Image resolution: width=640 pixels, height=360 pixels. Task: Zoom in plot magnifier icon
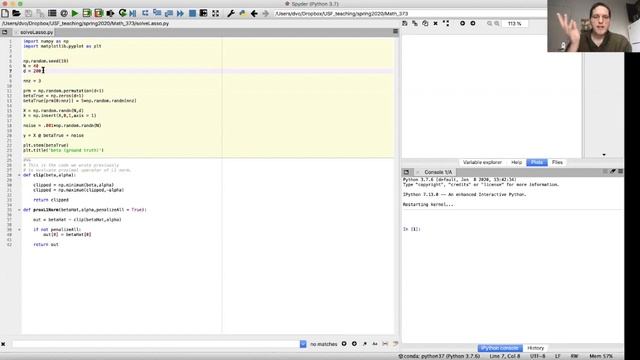point(497,24)
